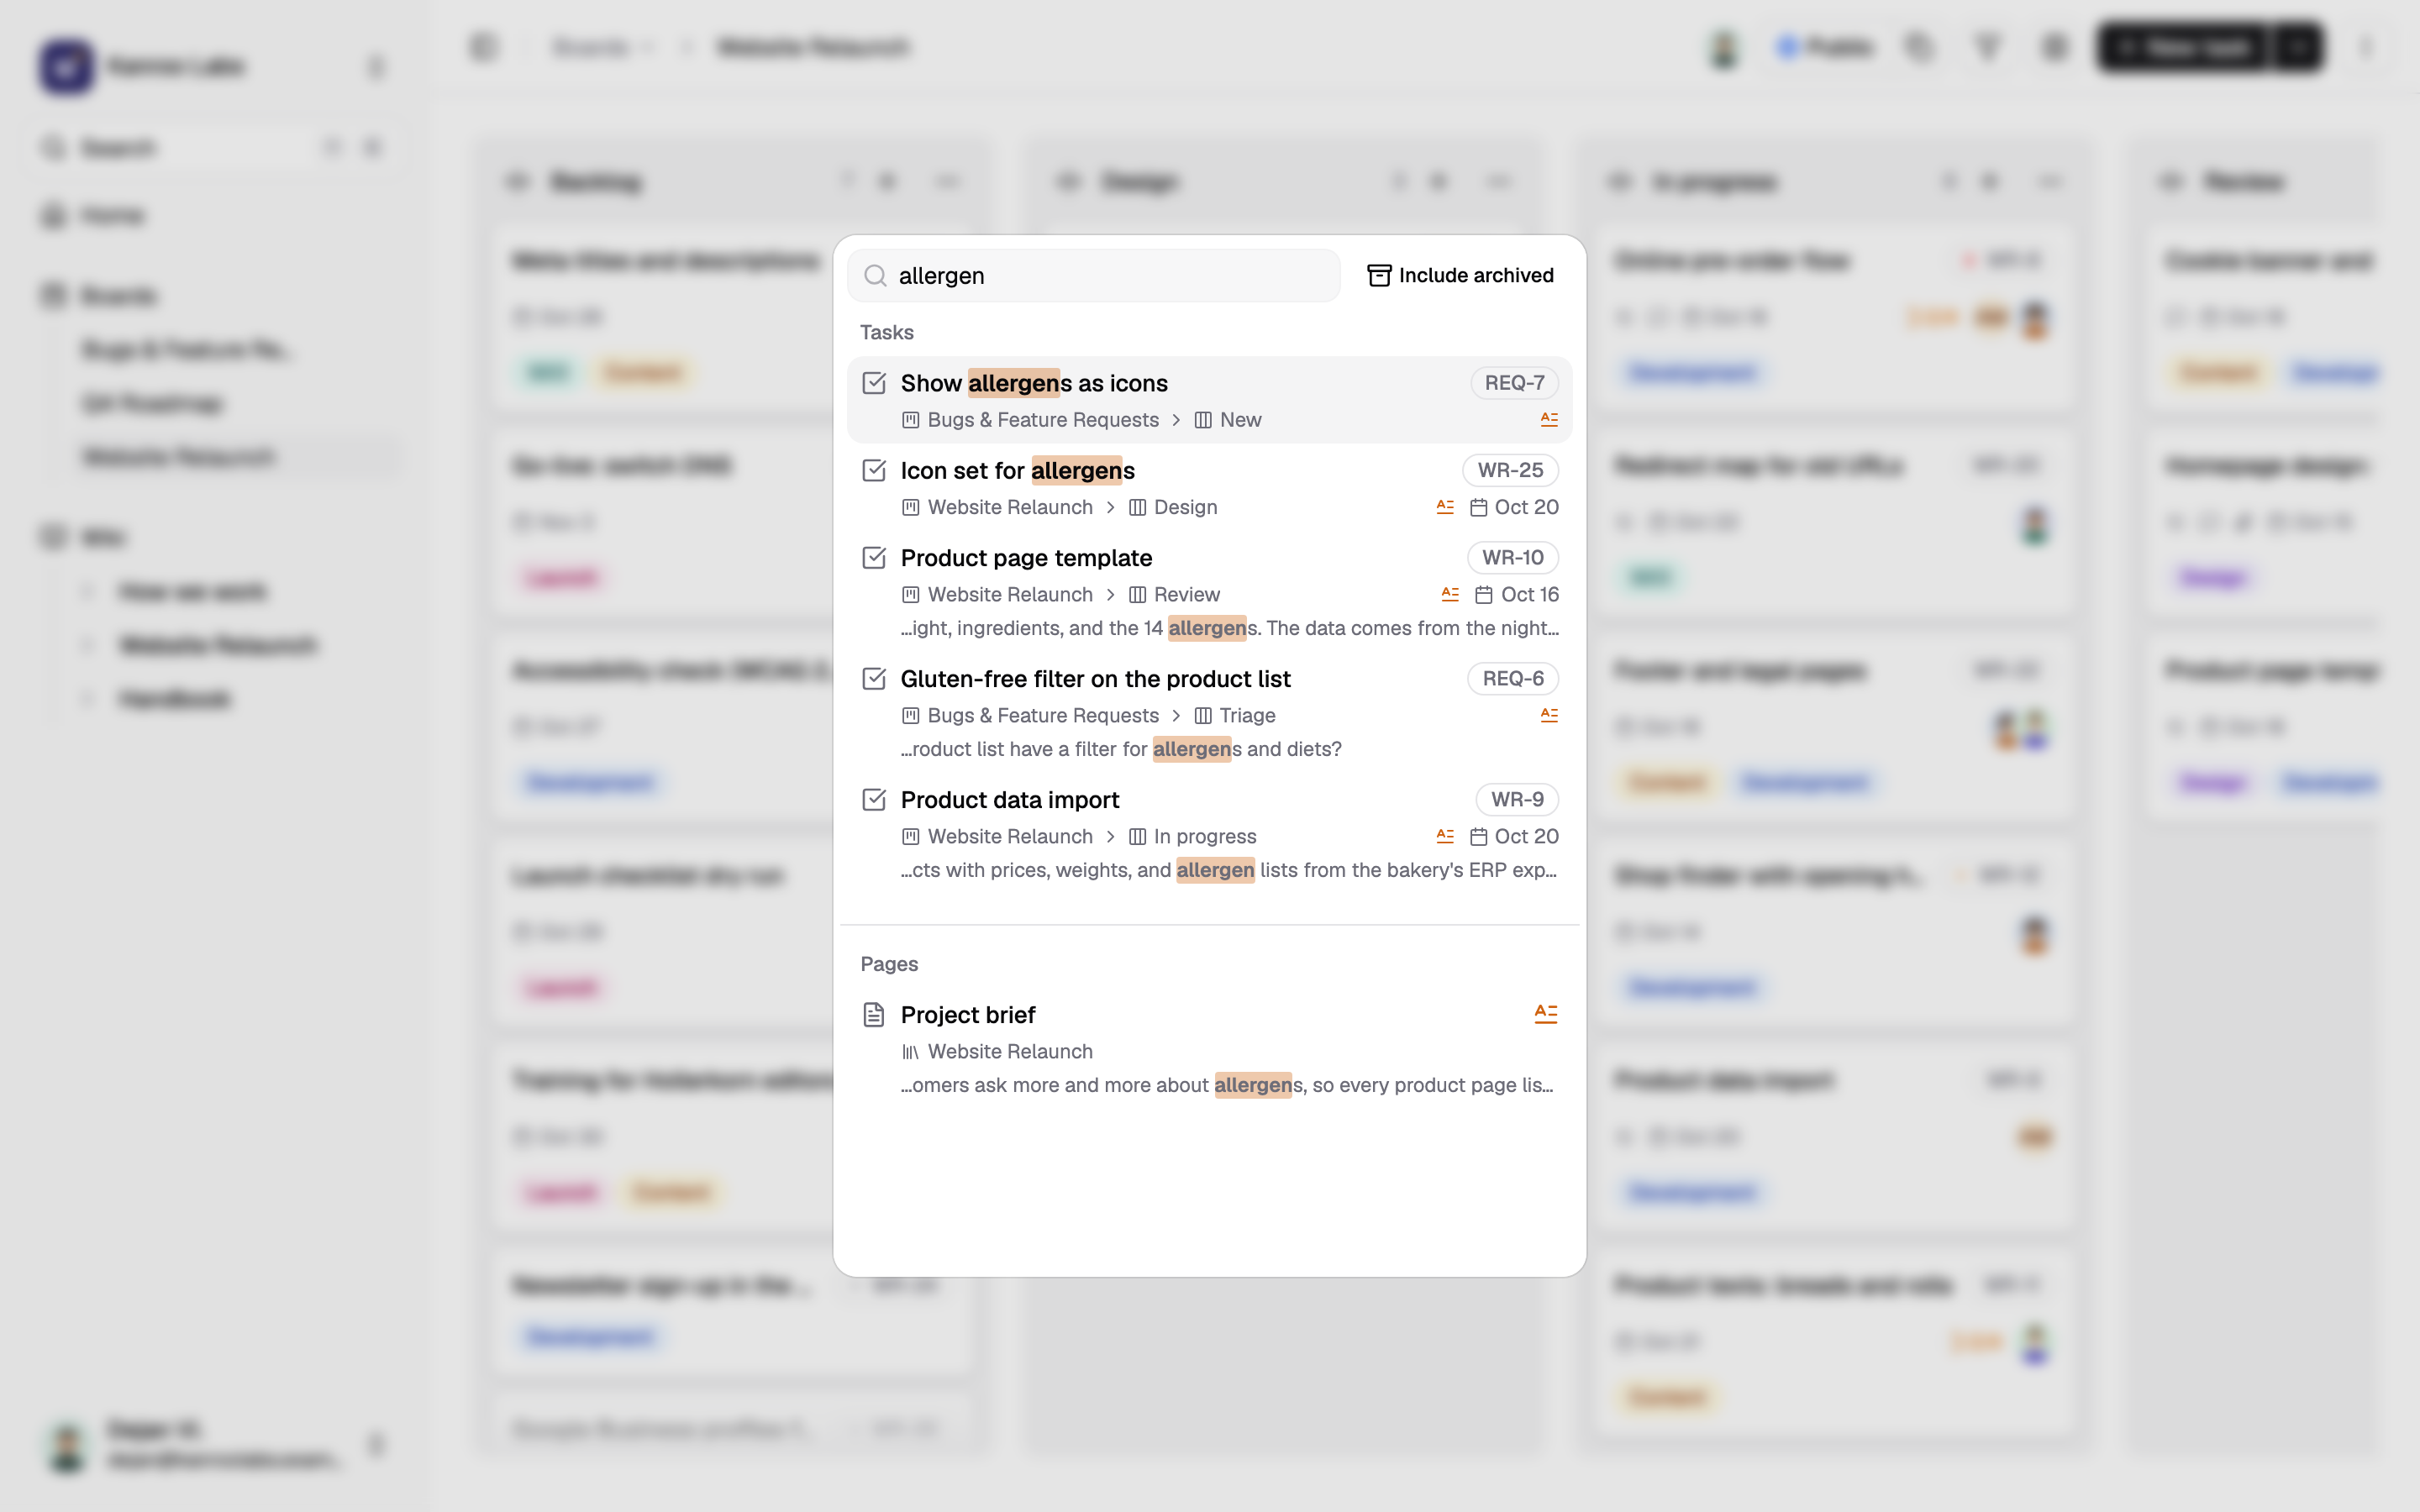2420x1512 pixels.
Task: Toggle the Include archived option
Action: [x=1460, y=275]
